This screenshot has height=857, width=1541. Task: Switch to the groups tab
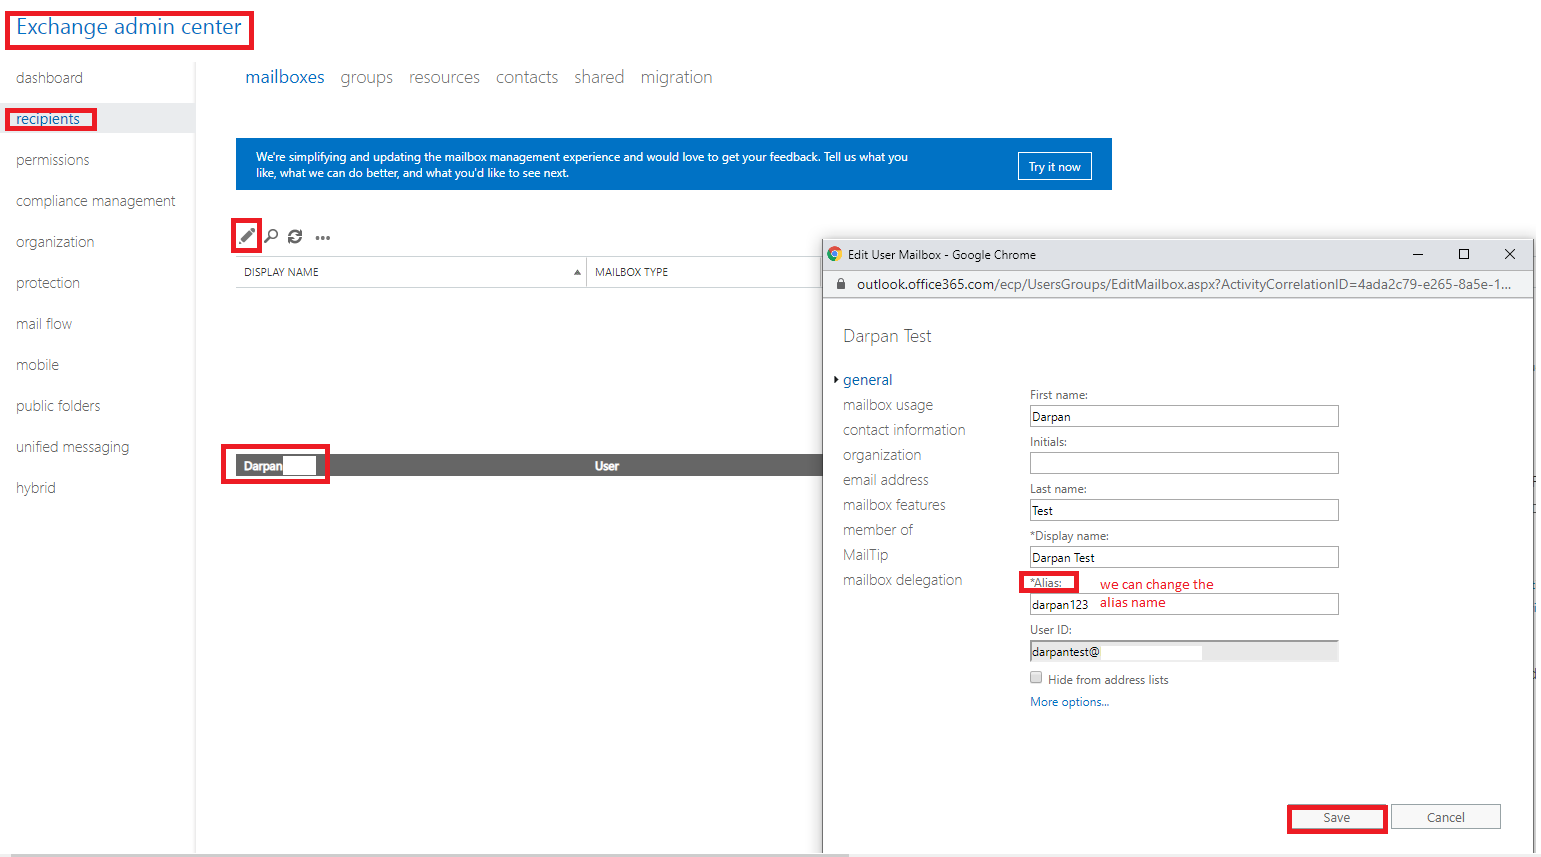click(366, 77)
